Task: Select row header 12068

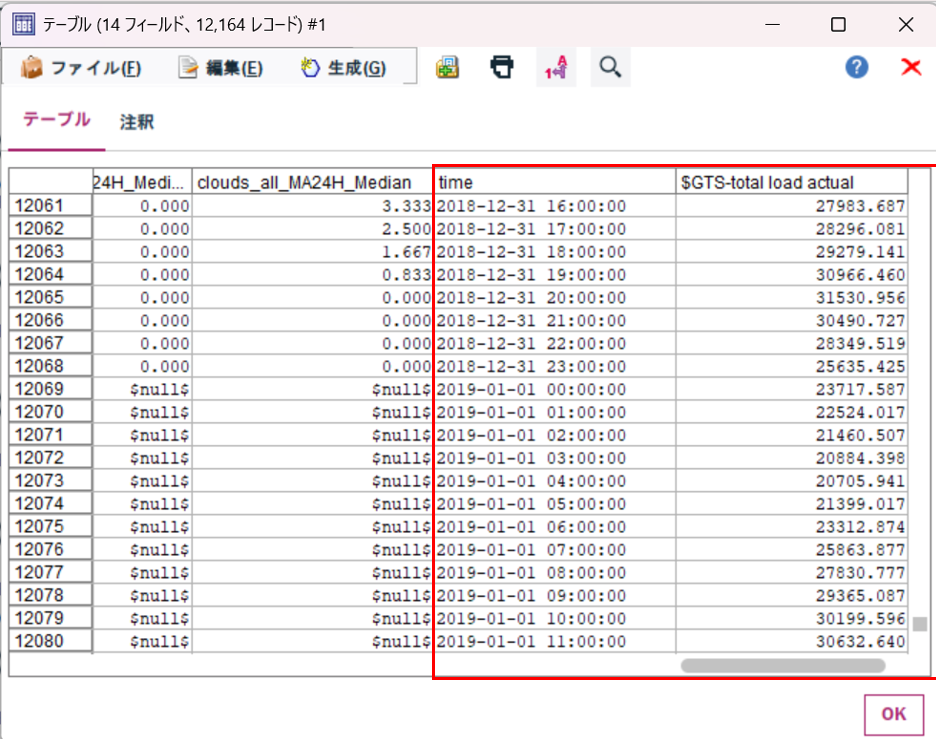Action: pos(51,366)
